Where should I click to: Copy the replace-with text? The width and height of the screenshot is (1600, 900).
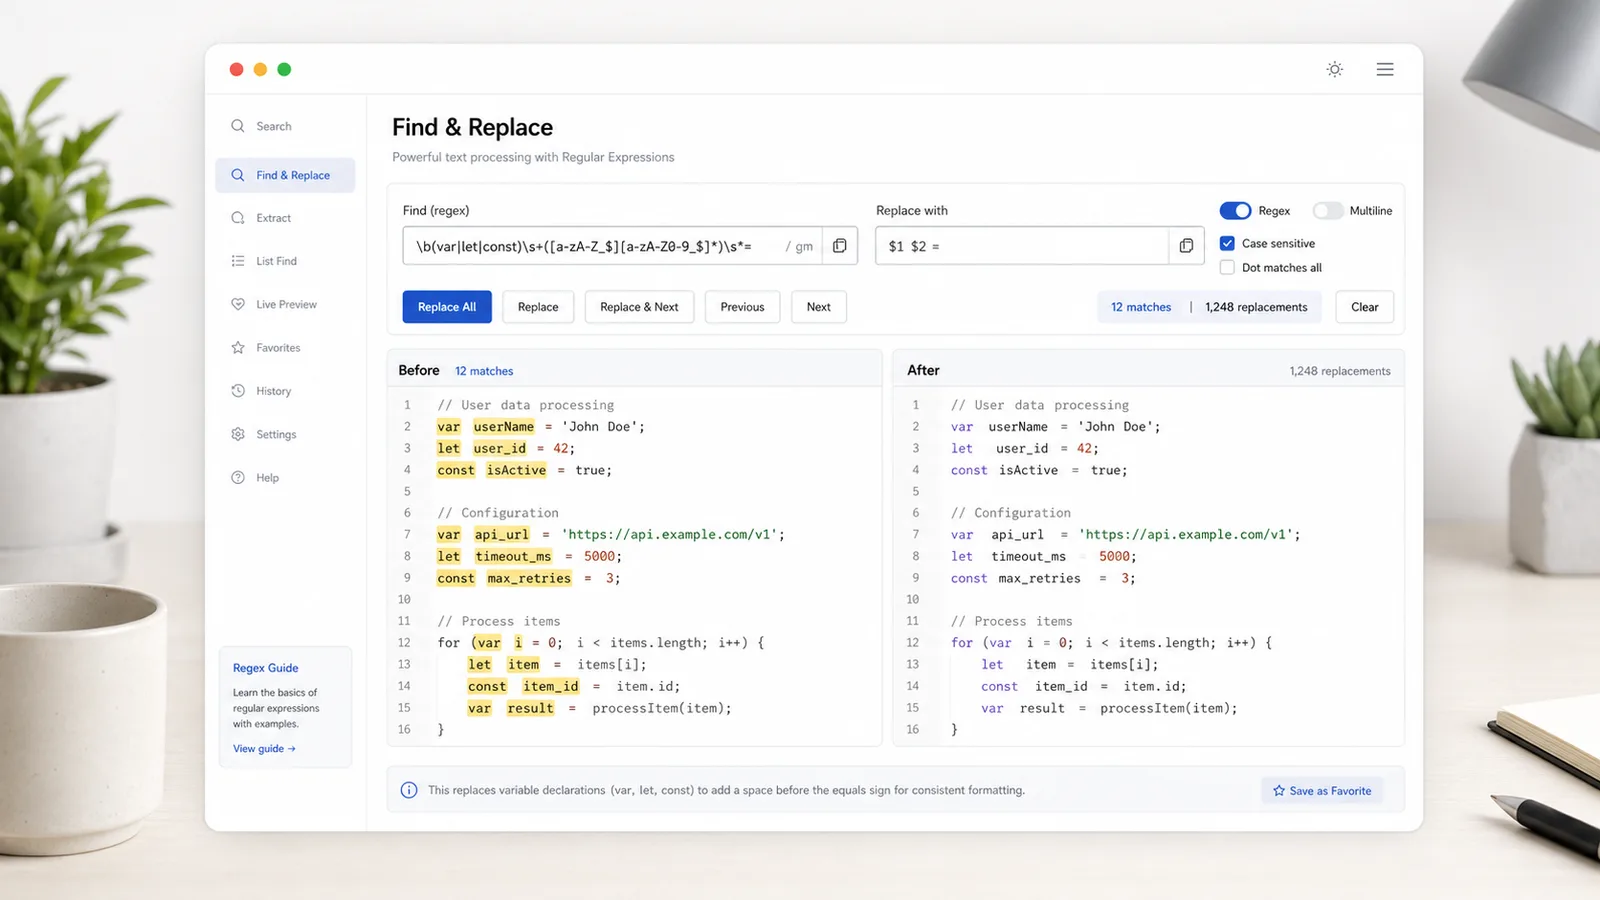(1186, 246)
